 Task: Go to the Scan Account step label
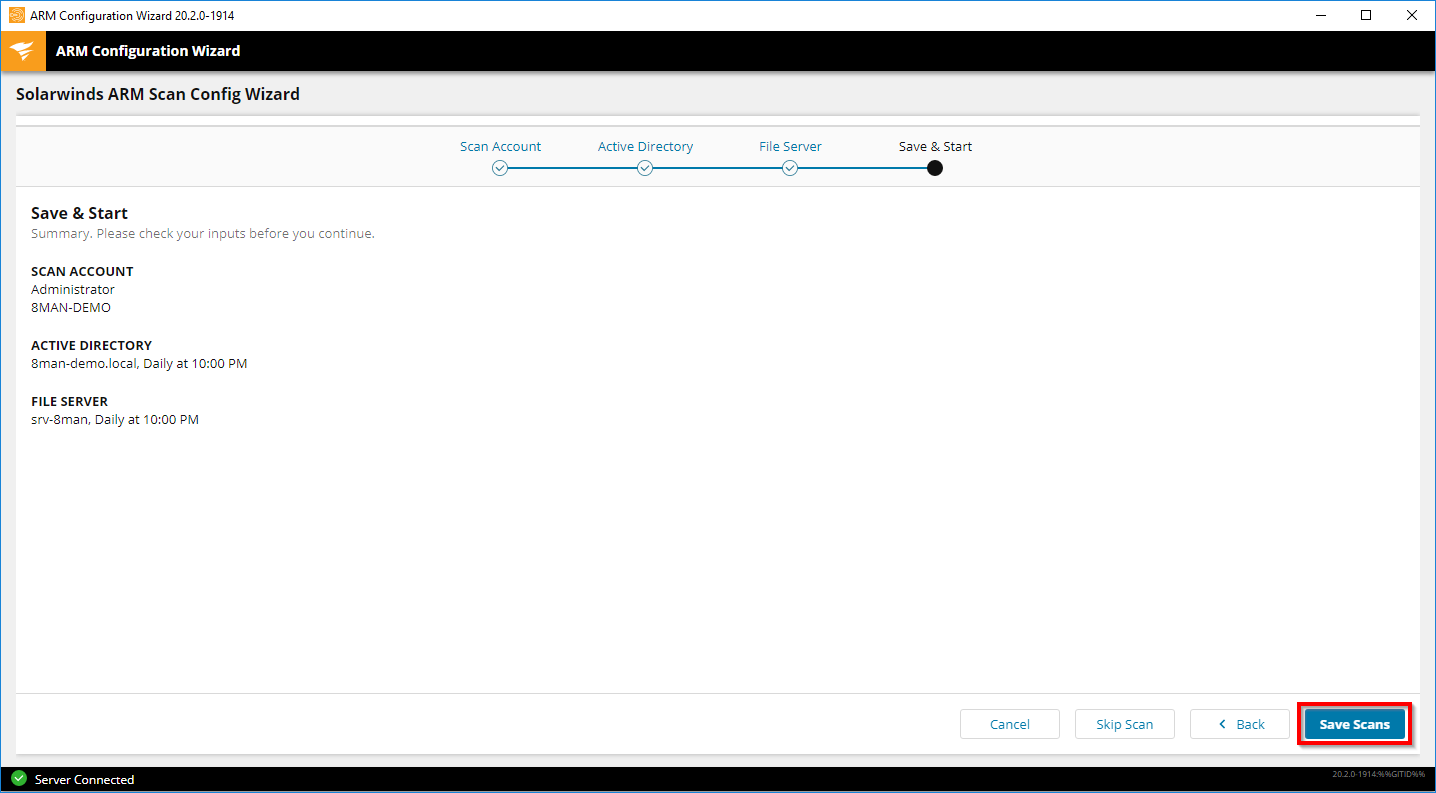[x=500, y=146]
